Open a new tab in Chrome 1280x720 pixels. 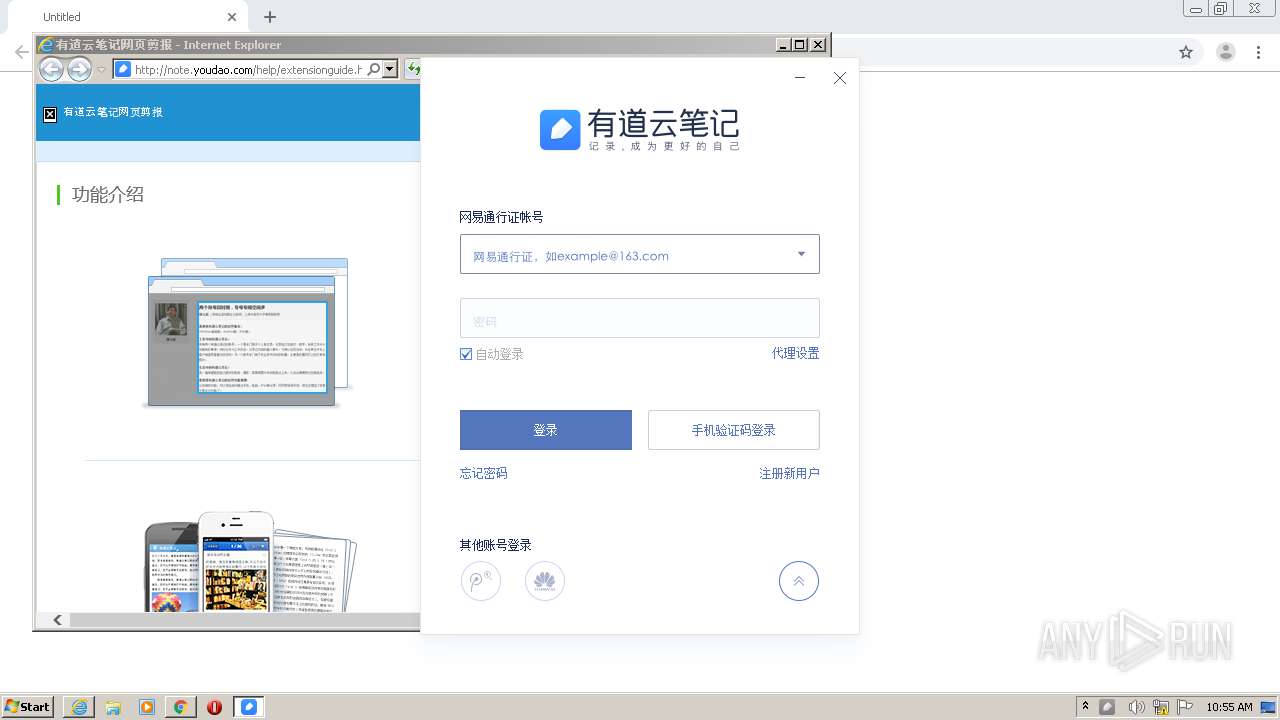270,17
